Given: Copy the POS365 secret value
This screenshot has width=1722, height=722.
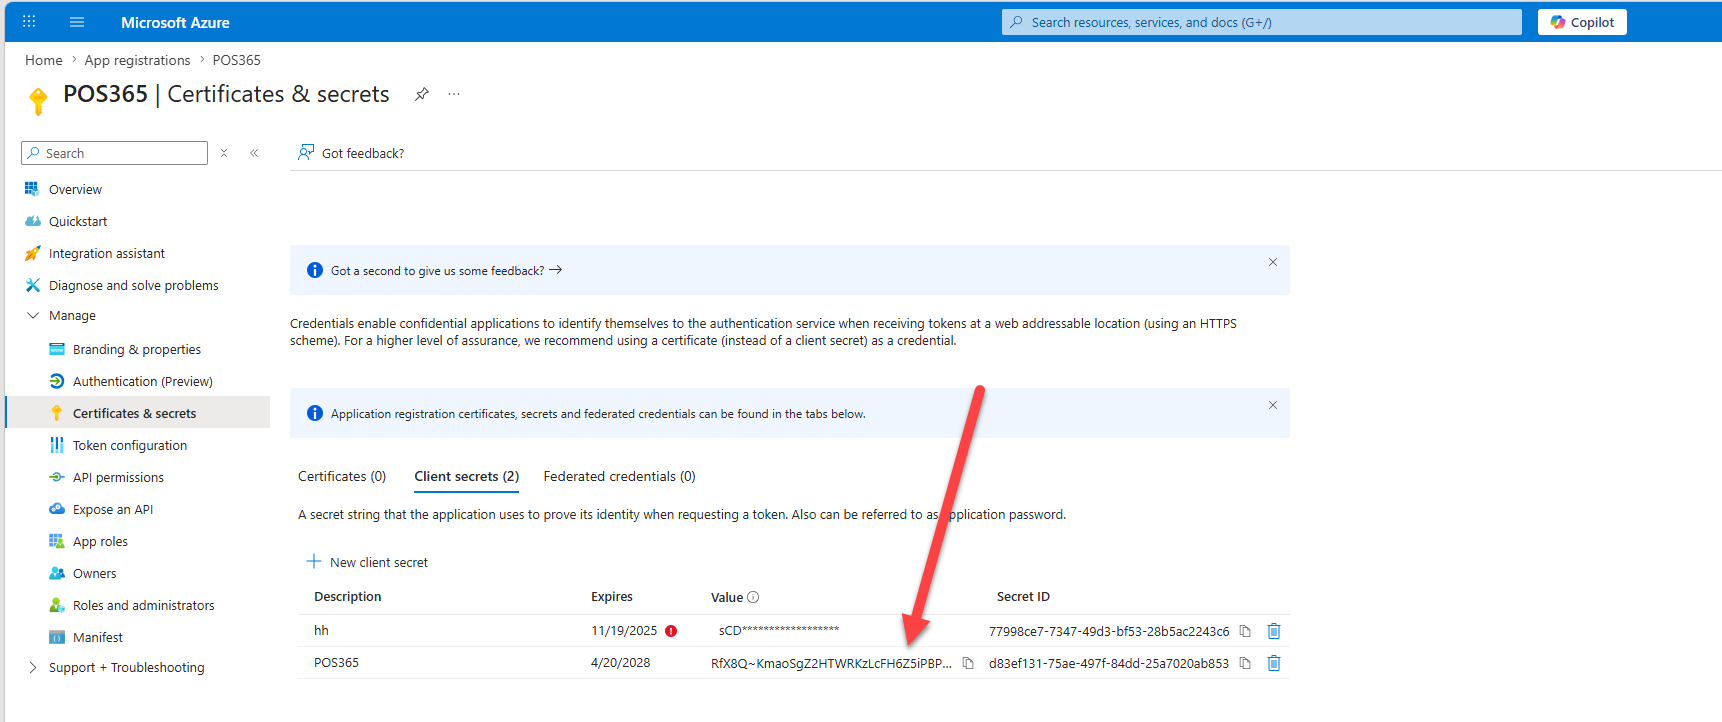Looking at the screenshot, I should 968,663.
